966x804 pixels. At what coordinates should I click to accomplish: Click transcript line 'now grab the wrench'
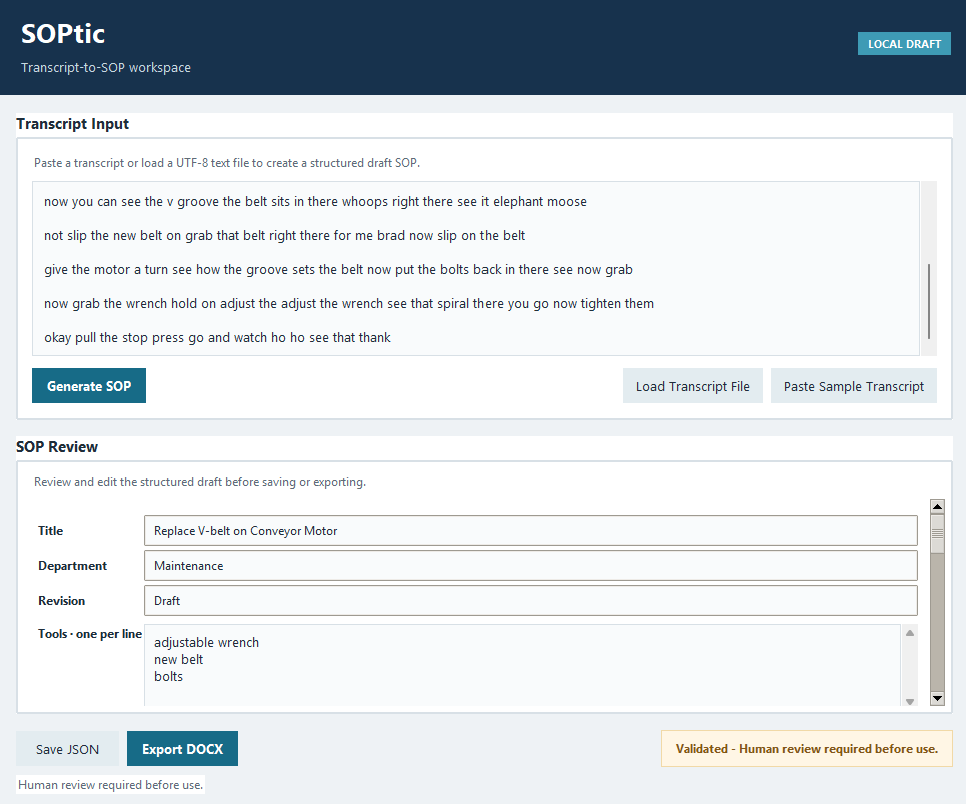point(349,303)
